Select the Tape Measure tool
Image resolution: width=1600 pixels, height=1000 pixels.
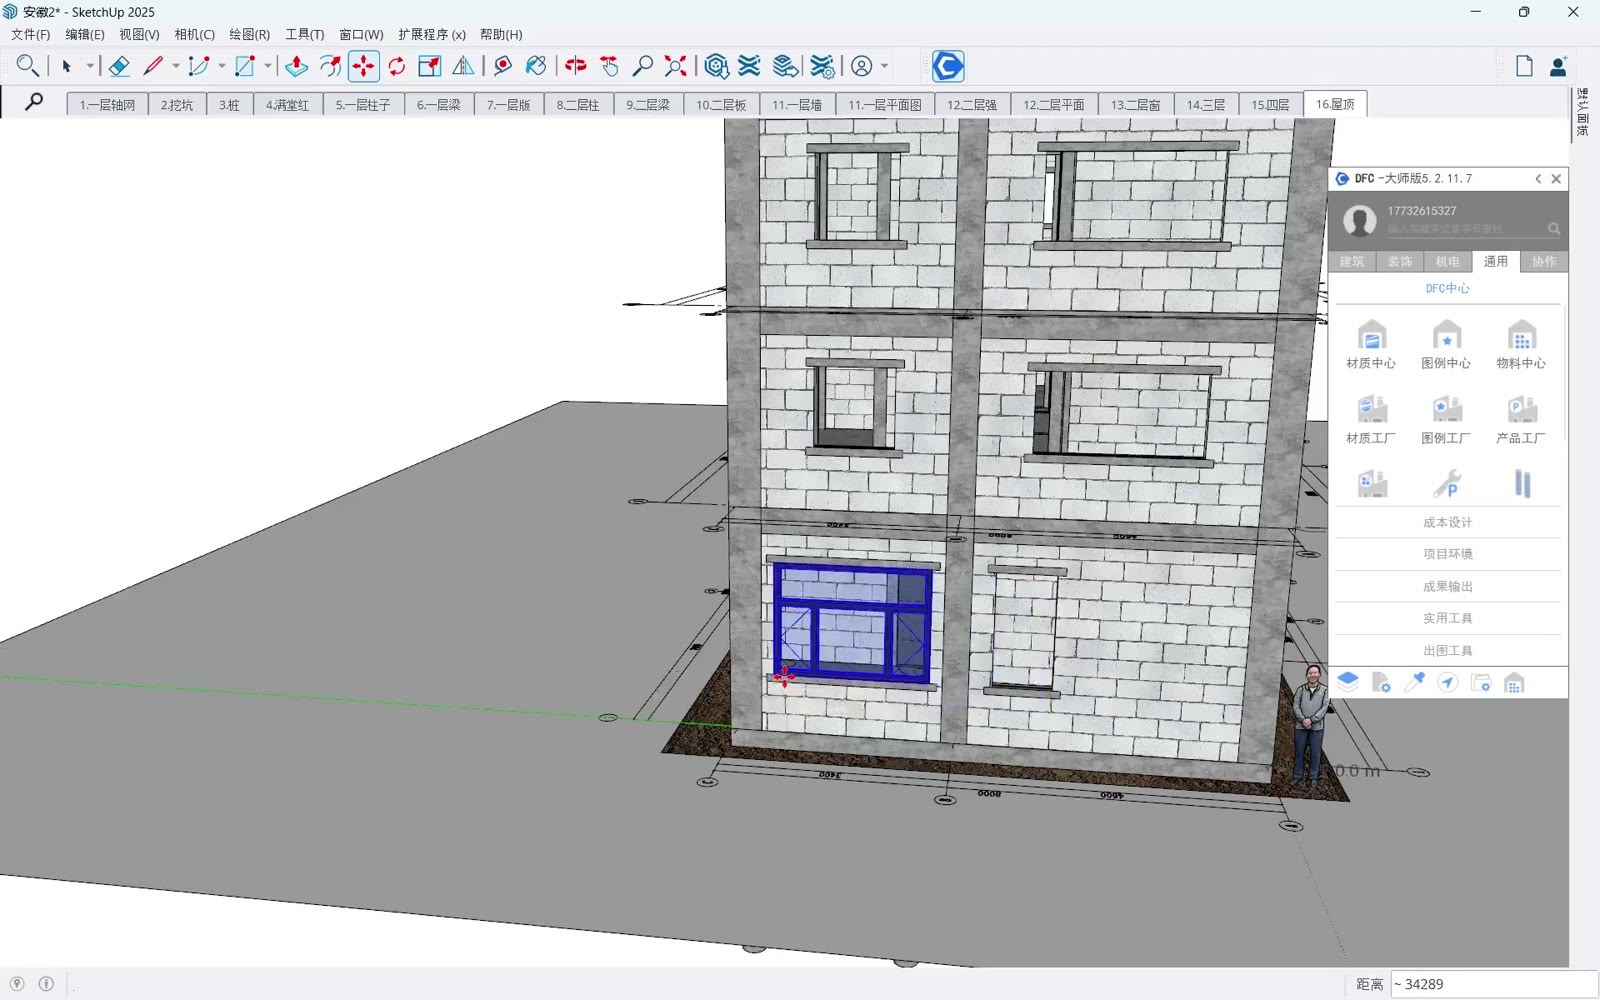(x=503, y=66)
